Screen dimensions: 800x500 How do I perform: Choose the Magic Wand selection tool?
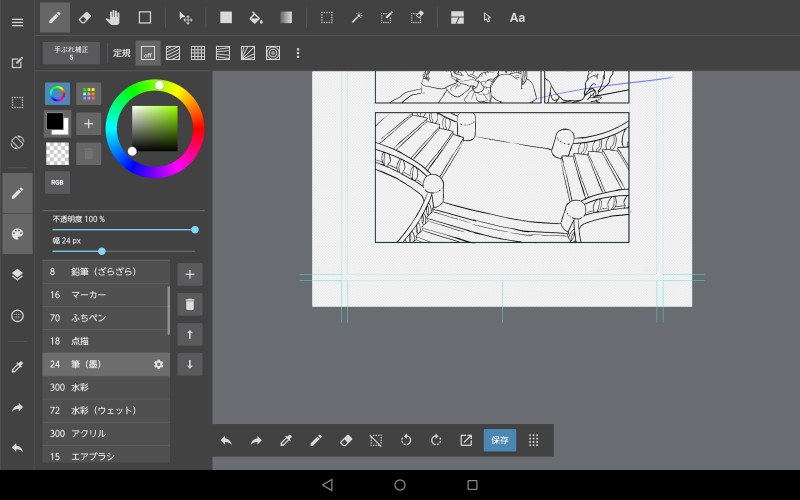[356, 17]
